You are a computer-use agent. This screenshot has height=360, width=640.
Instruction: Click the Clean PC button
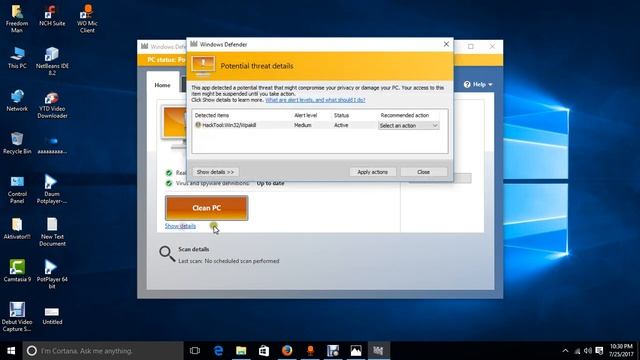point(207,208)
